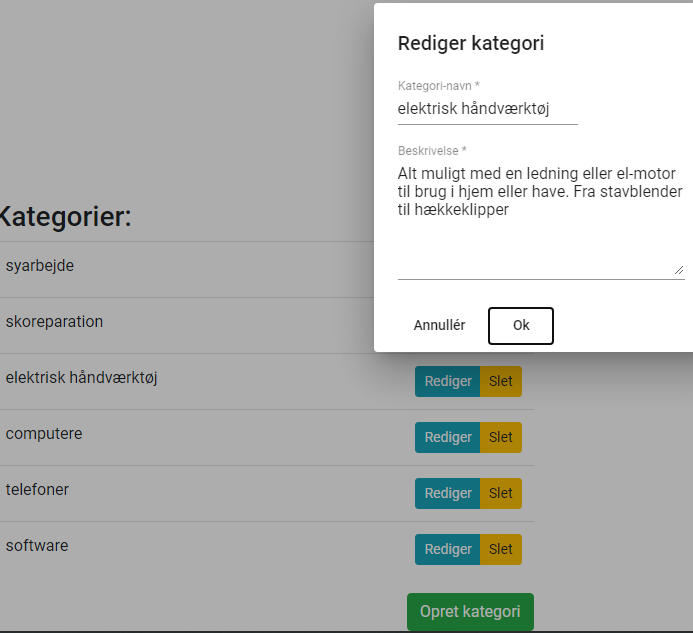Remove telefoner using Slet
Image resolution: width=693 pixels, height=633 pixels.
(x=501, y=493)
